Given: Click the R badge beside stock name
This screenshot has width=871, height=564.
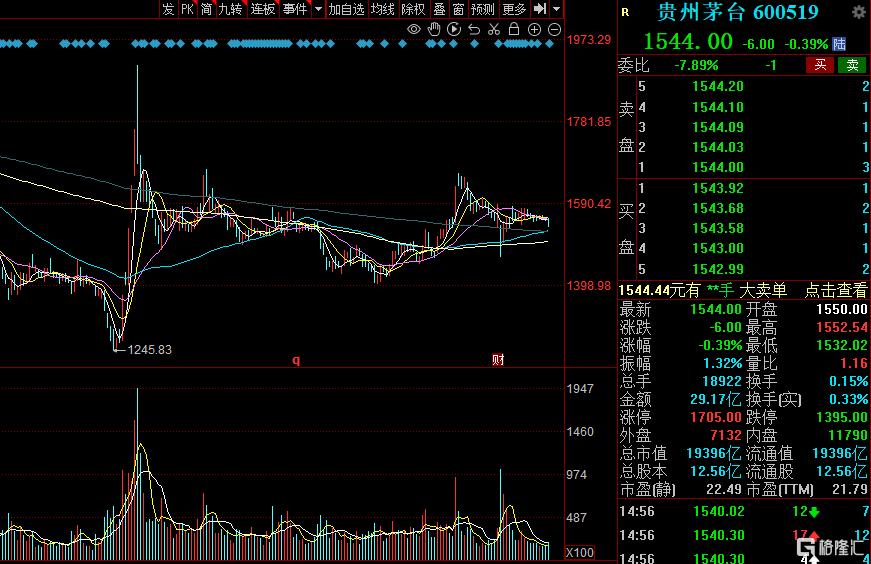Looking at the screenshot, I should 625,12.
